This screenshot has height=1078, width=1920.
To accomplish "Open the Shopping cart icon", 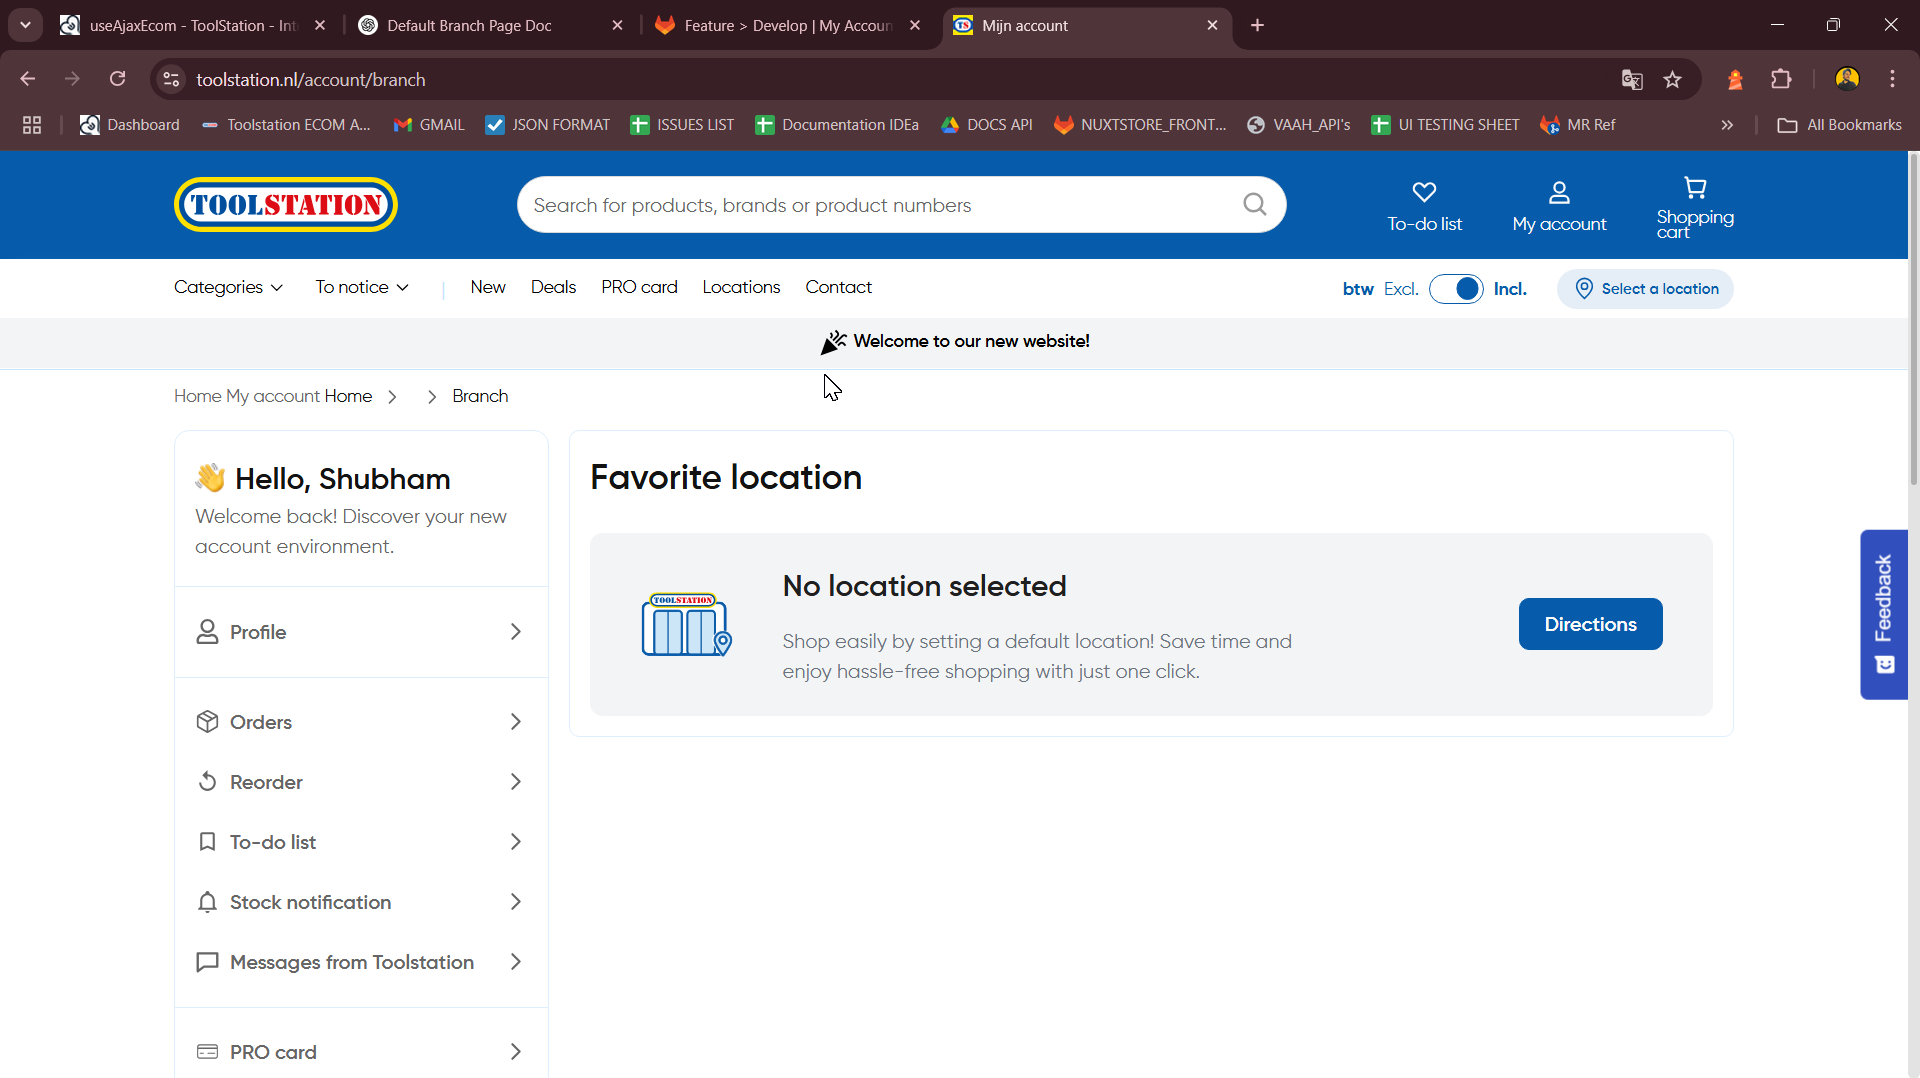I will pyautogui.click(x=1695, y=188).
